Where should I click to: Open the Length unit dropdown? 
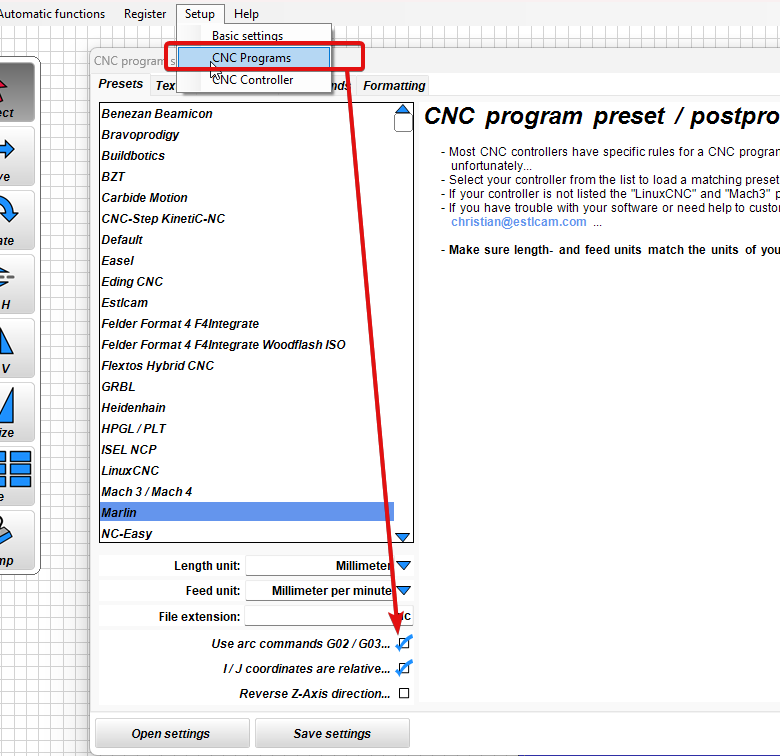[x=403, y=566]
